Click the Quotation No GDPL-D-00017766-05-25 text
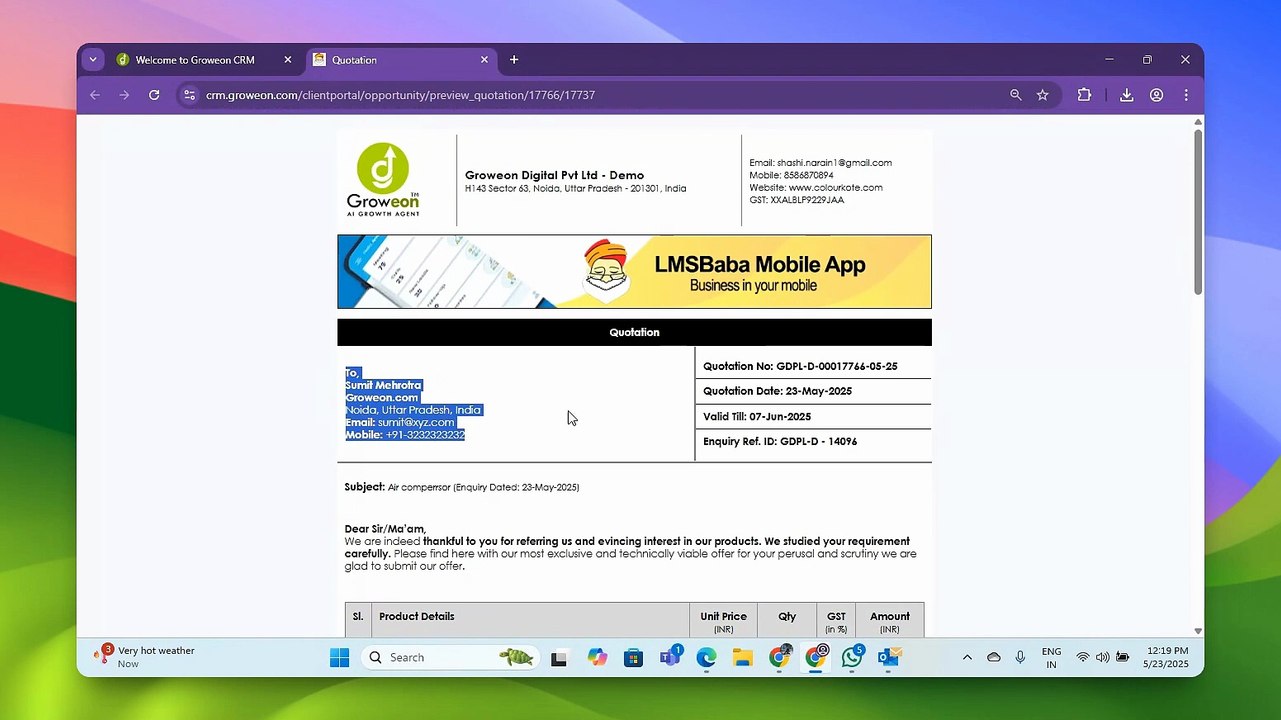 pyautogui.click(x=800, y=366)
